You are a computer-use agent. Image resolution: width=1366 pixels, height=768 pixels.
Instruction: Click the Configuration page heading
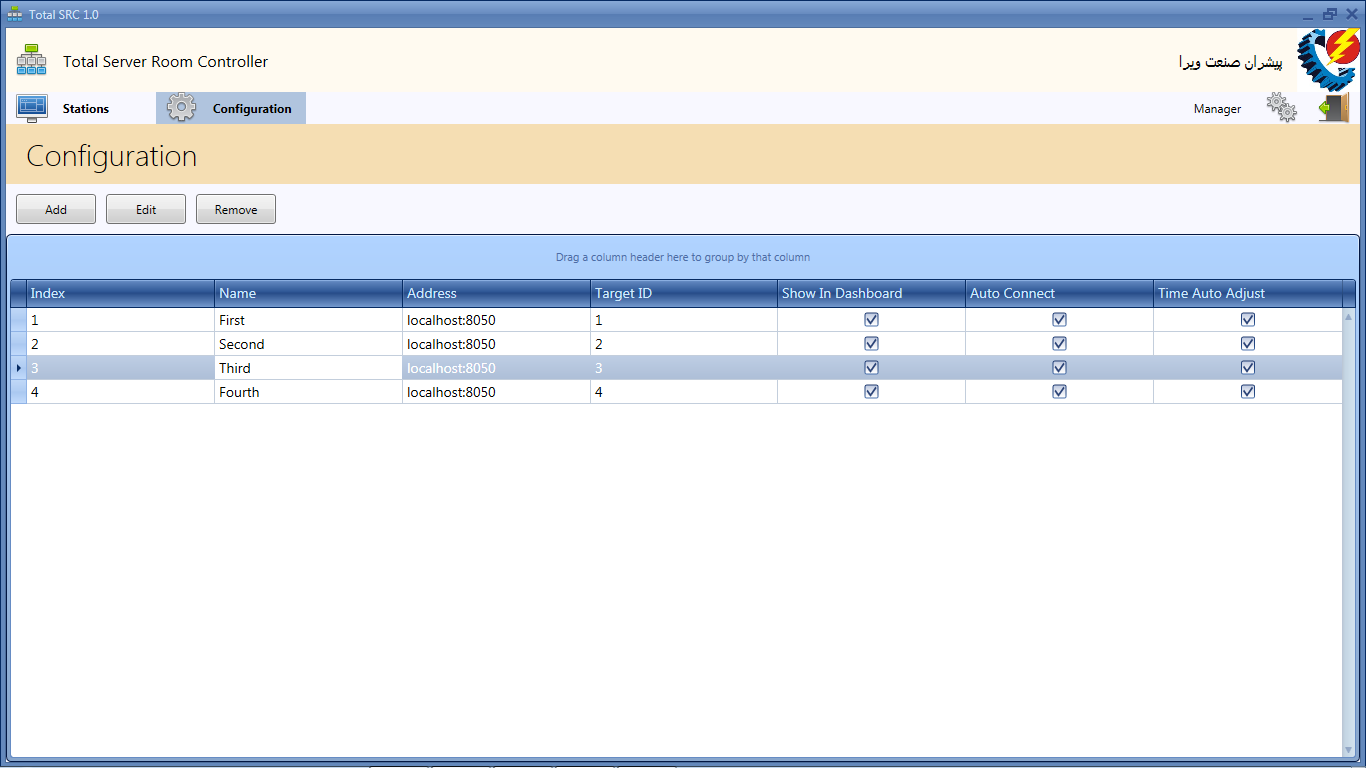[x=112, y=156]
